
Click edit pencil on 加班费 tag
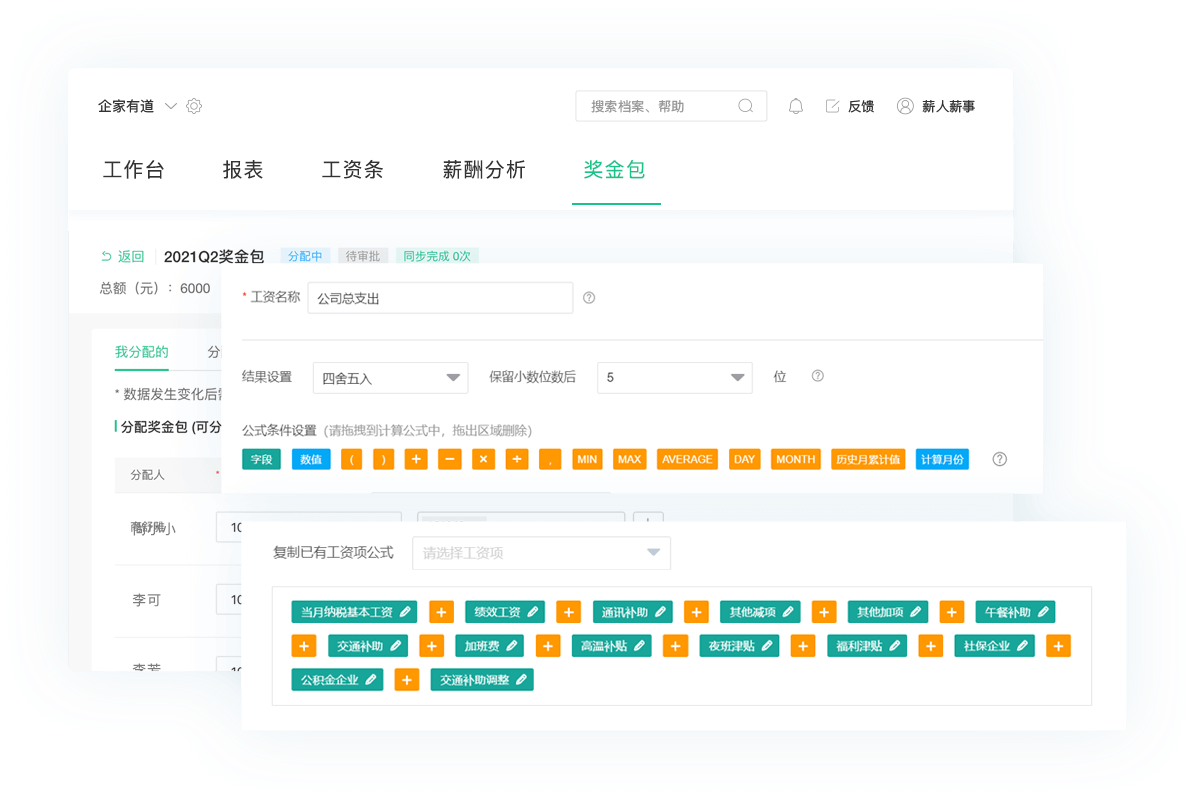pos(512,646)
